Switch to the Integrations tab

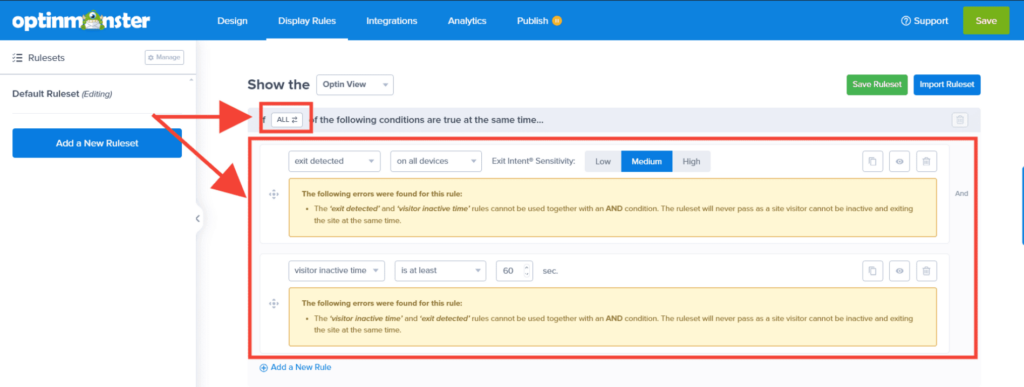[x=391, y=21]
